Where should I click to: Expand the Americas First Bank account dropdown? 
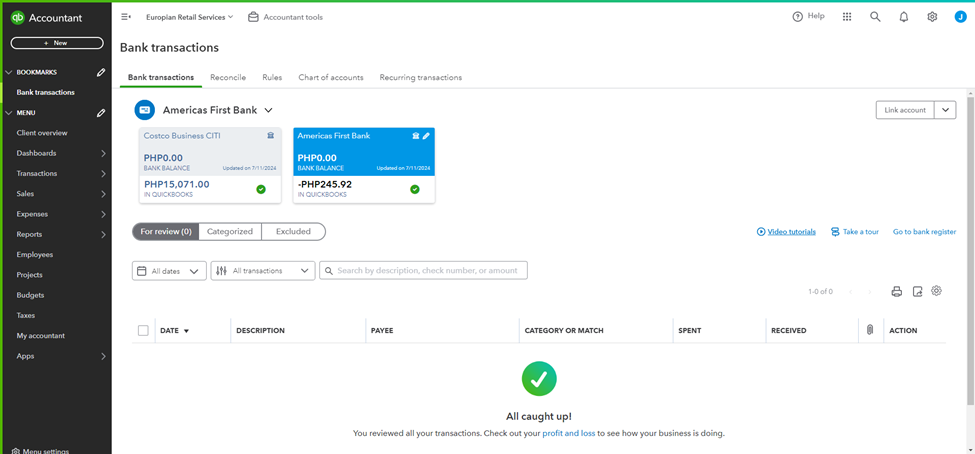pos(268,110)
